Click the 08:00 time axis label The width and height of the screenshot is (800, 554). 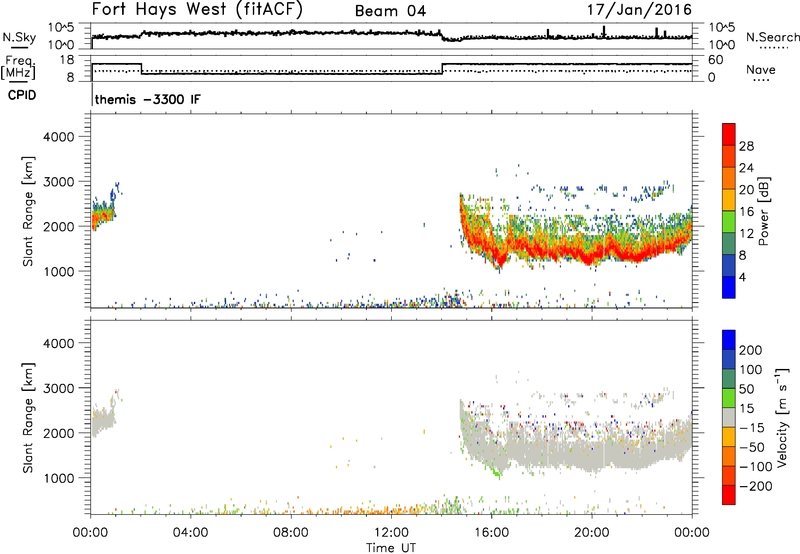click(291, 533)
